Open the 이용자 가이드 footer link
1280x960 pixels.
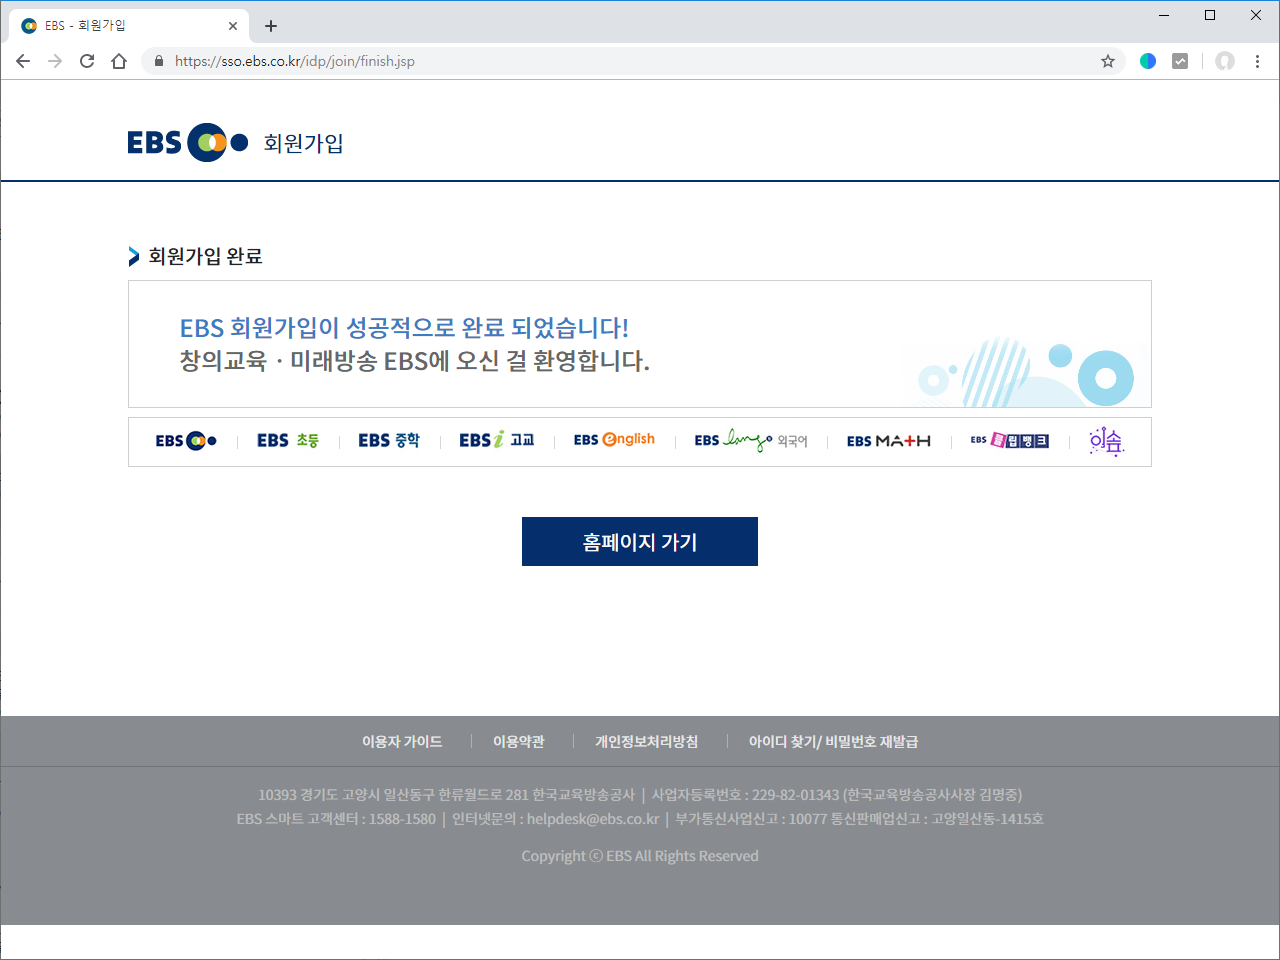402,742
